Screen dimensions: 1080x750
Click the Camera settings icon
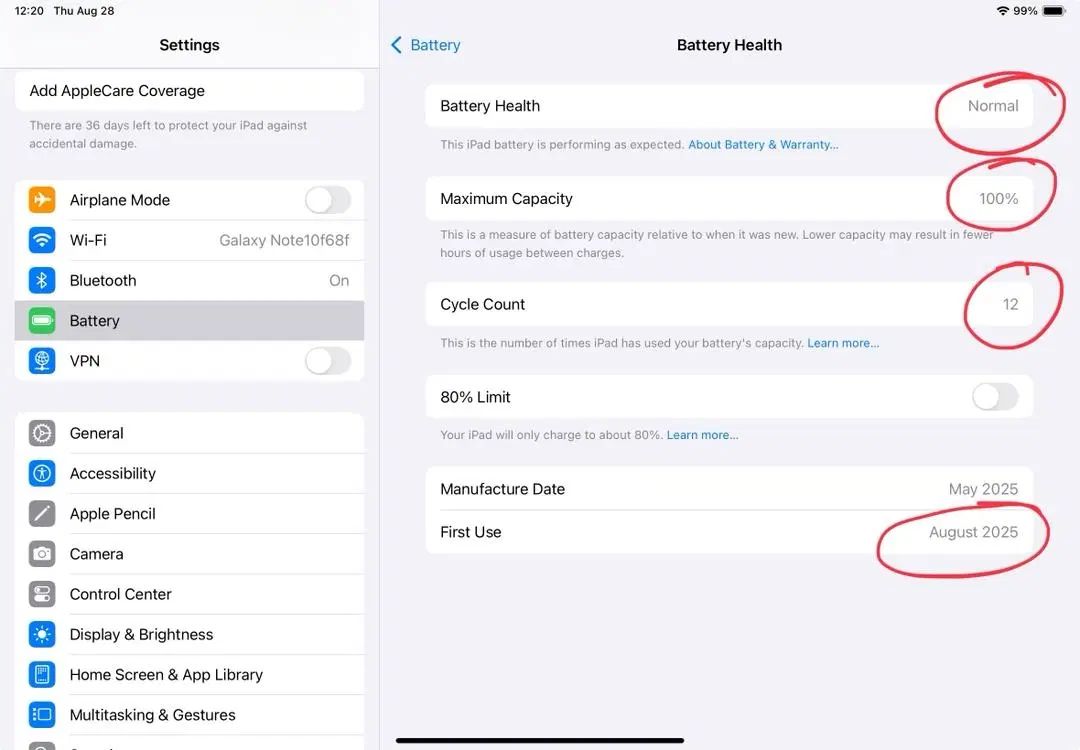point(42,554)
